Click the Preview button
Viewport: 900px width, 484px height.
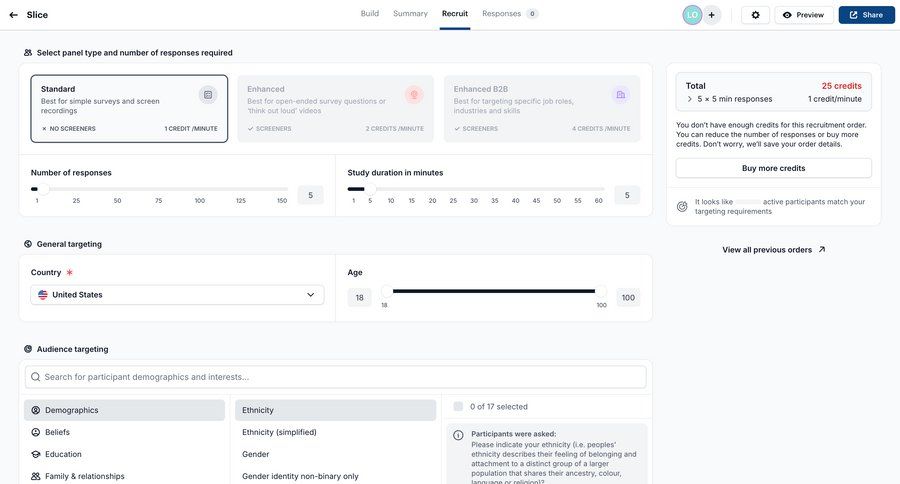[804, 15]
